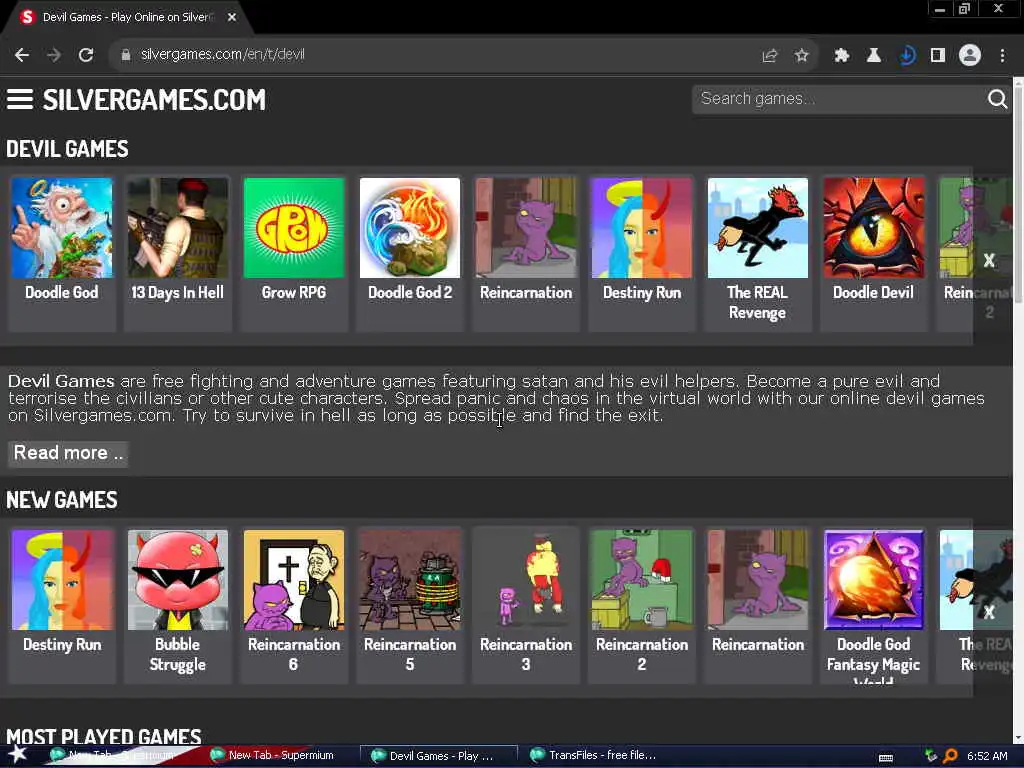Click the Read more button
Viewport: 1024px width, 768px height.
click(68, 453)
